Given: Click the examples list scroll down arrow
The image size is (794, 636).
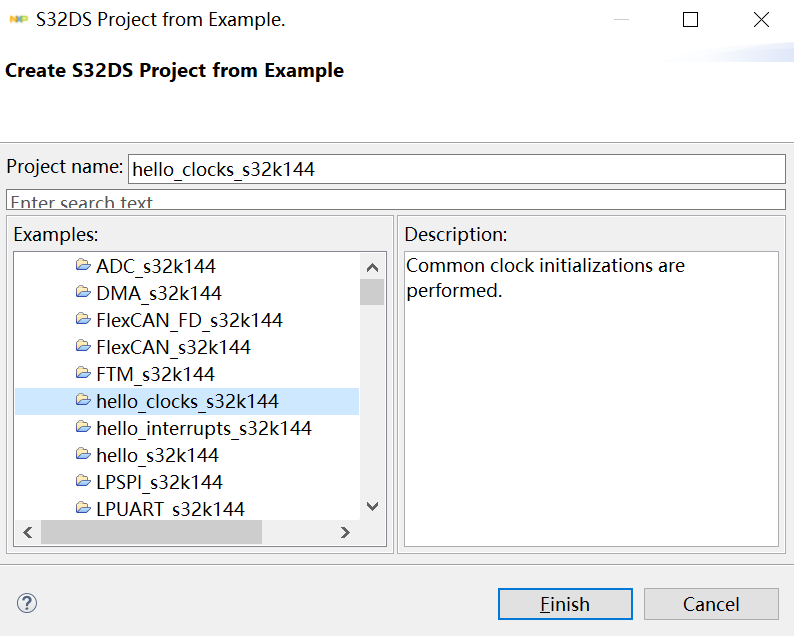Looking at the screenshot, I should point(372,507).
